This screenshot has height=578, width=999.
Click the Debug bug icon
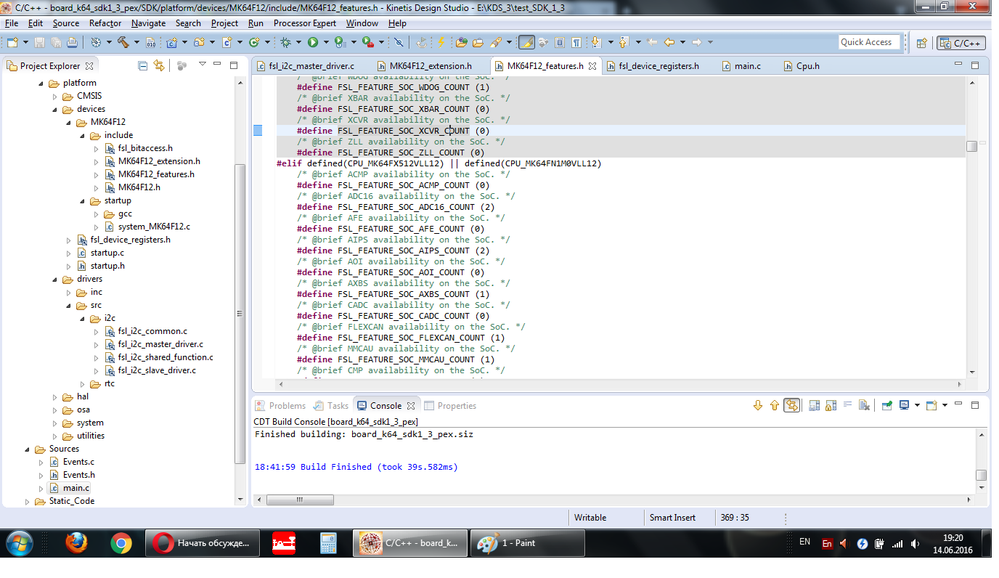(x=285, y=42)
